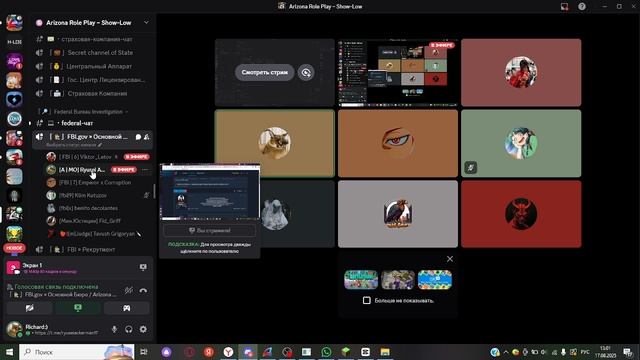Mute the microphone in the user panel
The image size is (640, 360).
point(114,329)
